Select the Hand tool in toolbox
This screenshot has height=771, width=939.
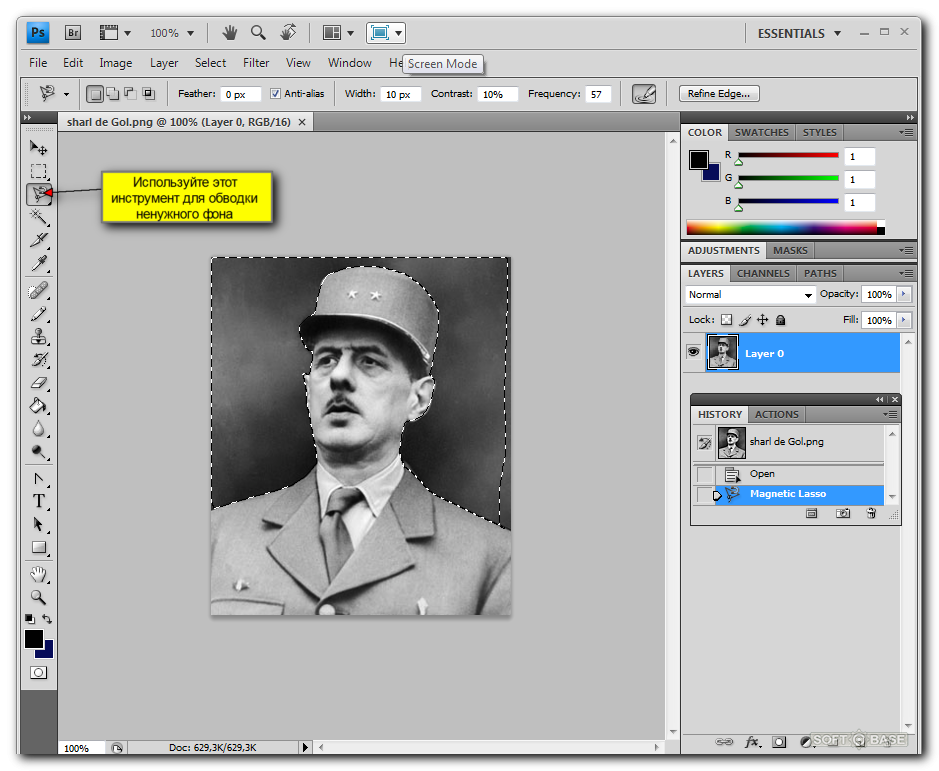tap(38, 575)
